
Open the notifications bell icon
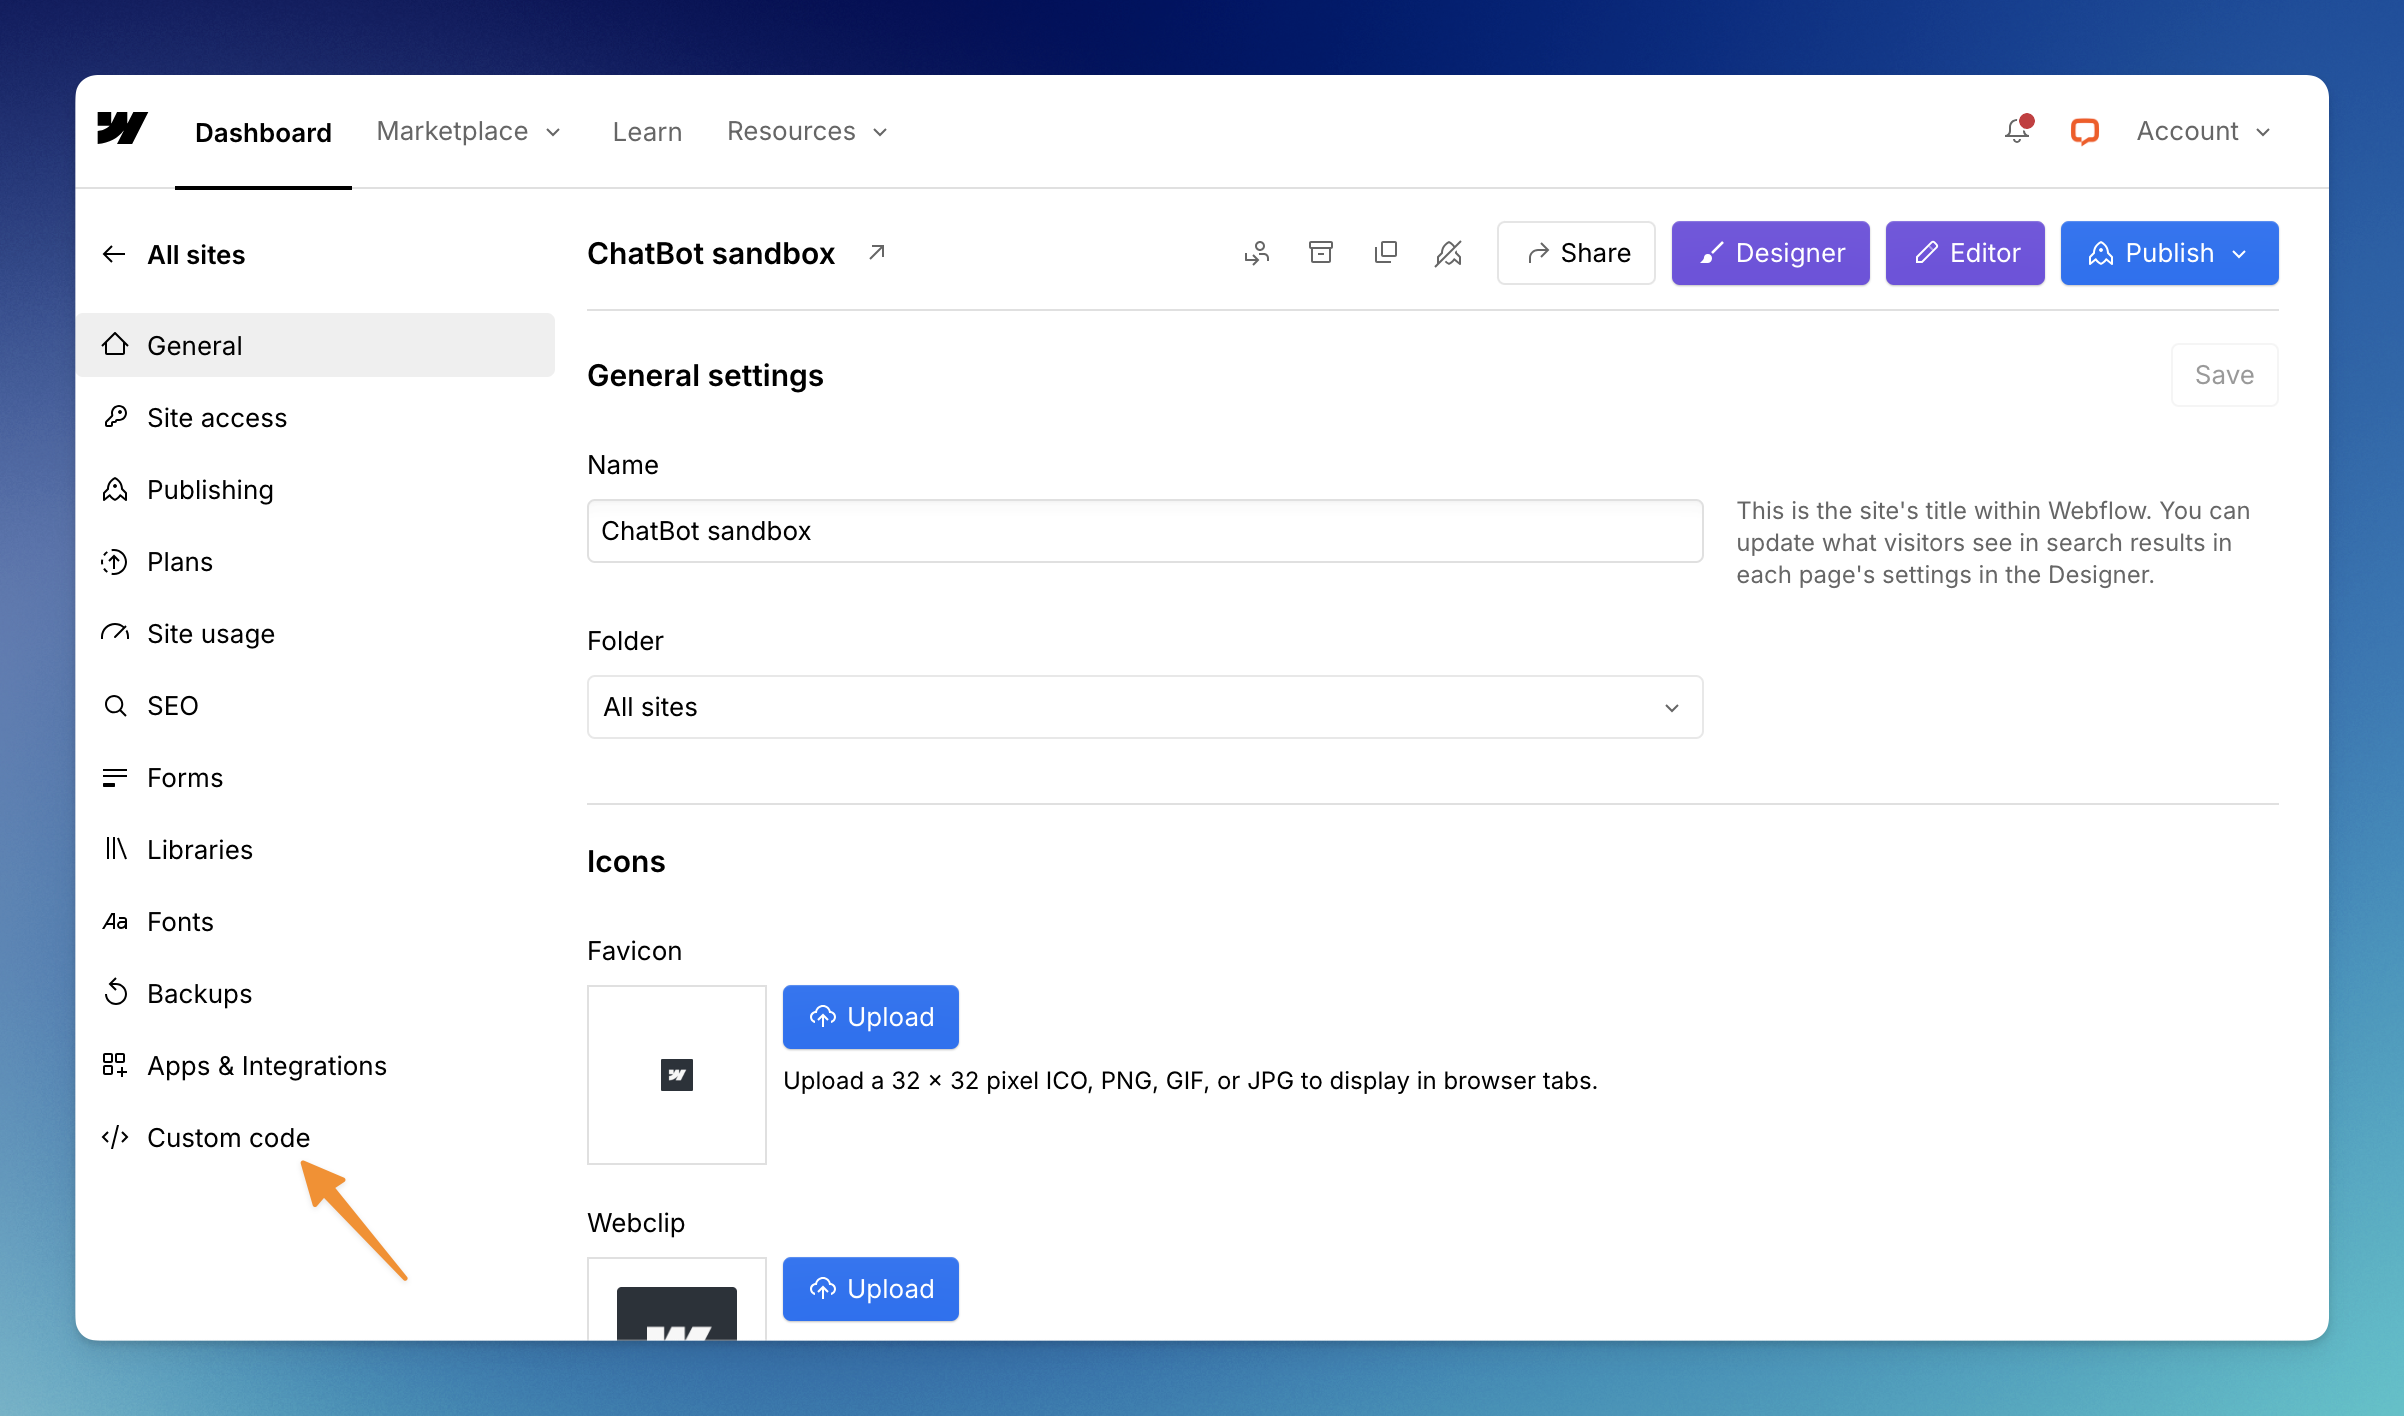(x=2017, y=131)
